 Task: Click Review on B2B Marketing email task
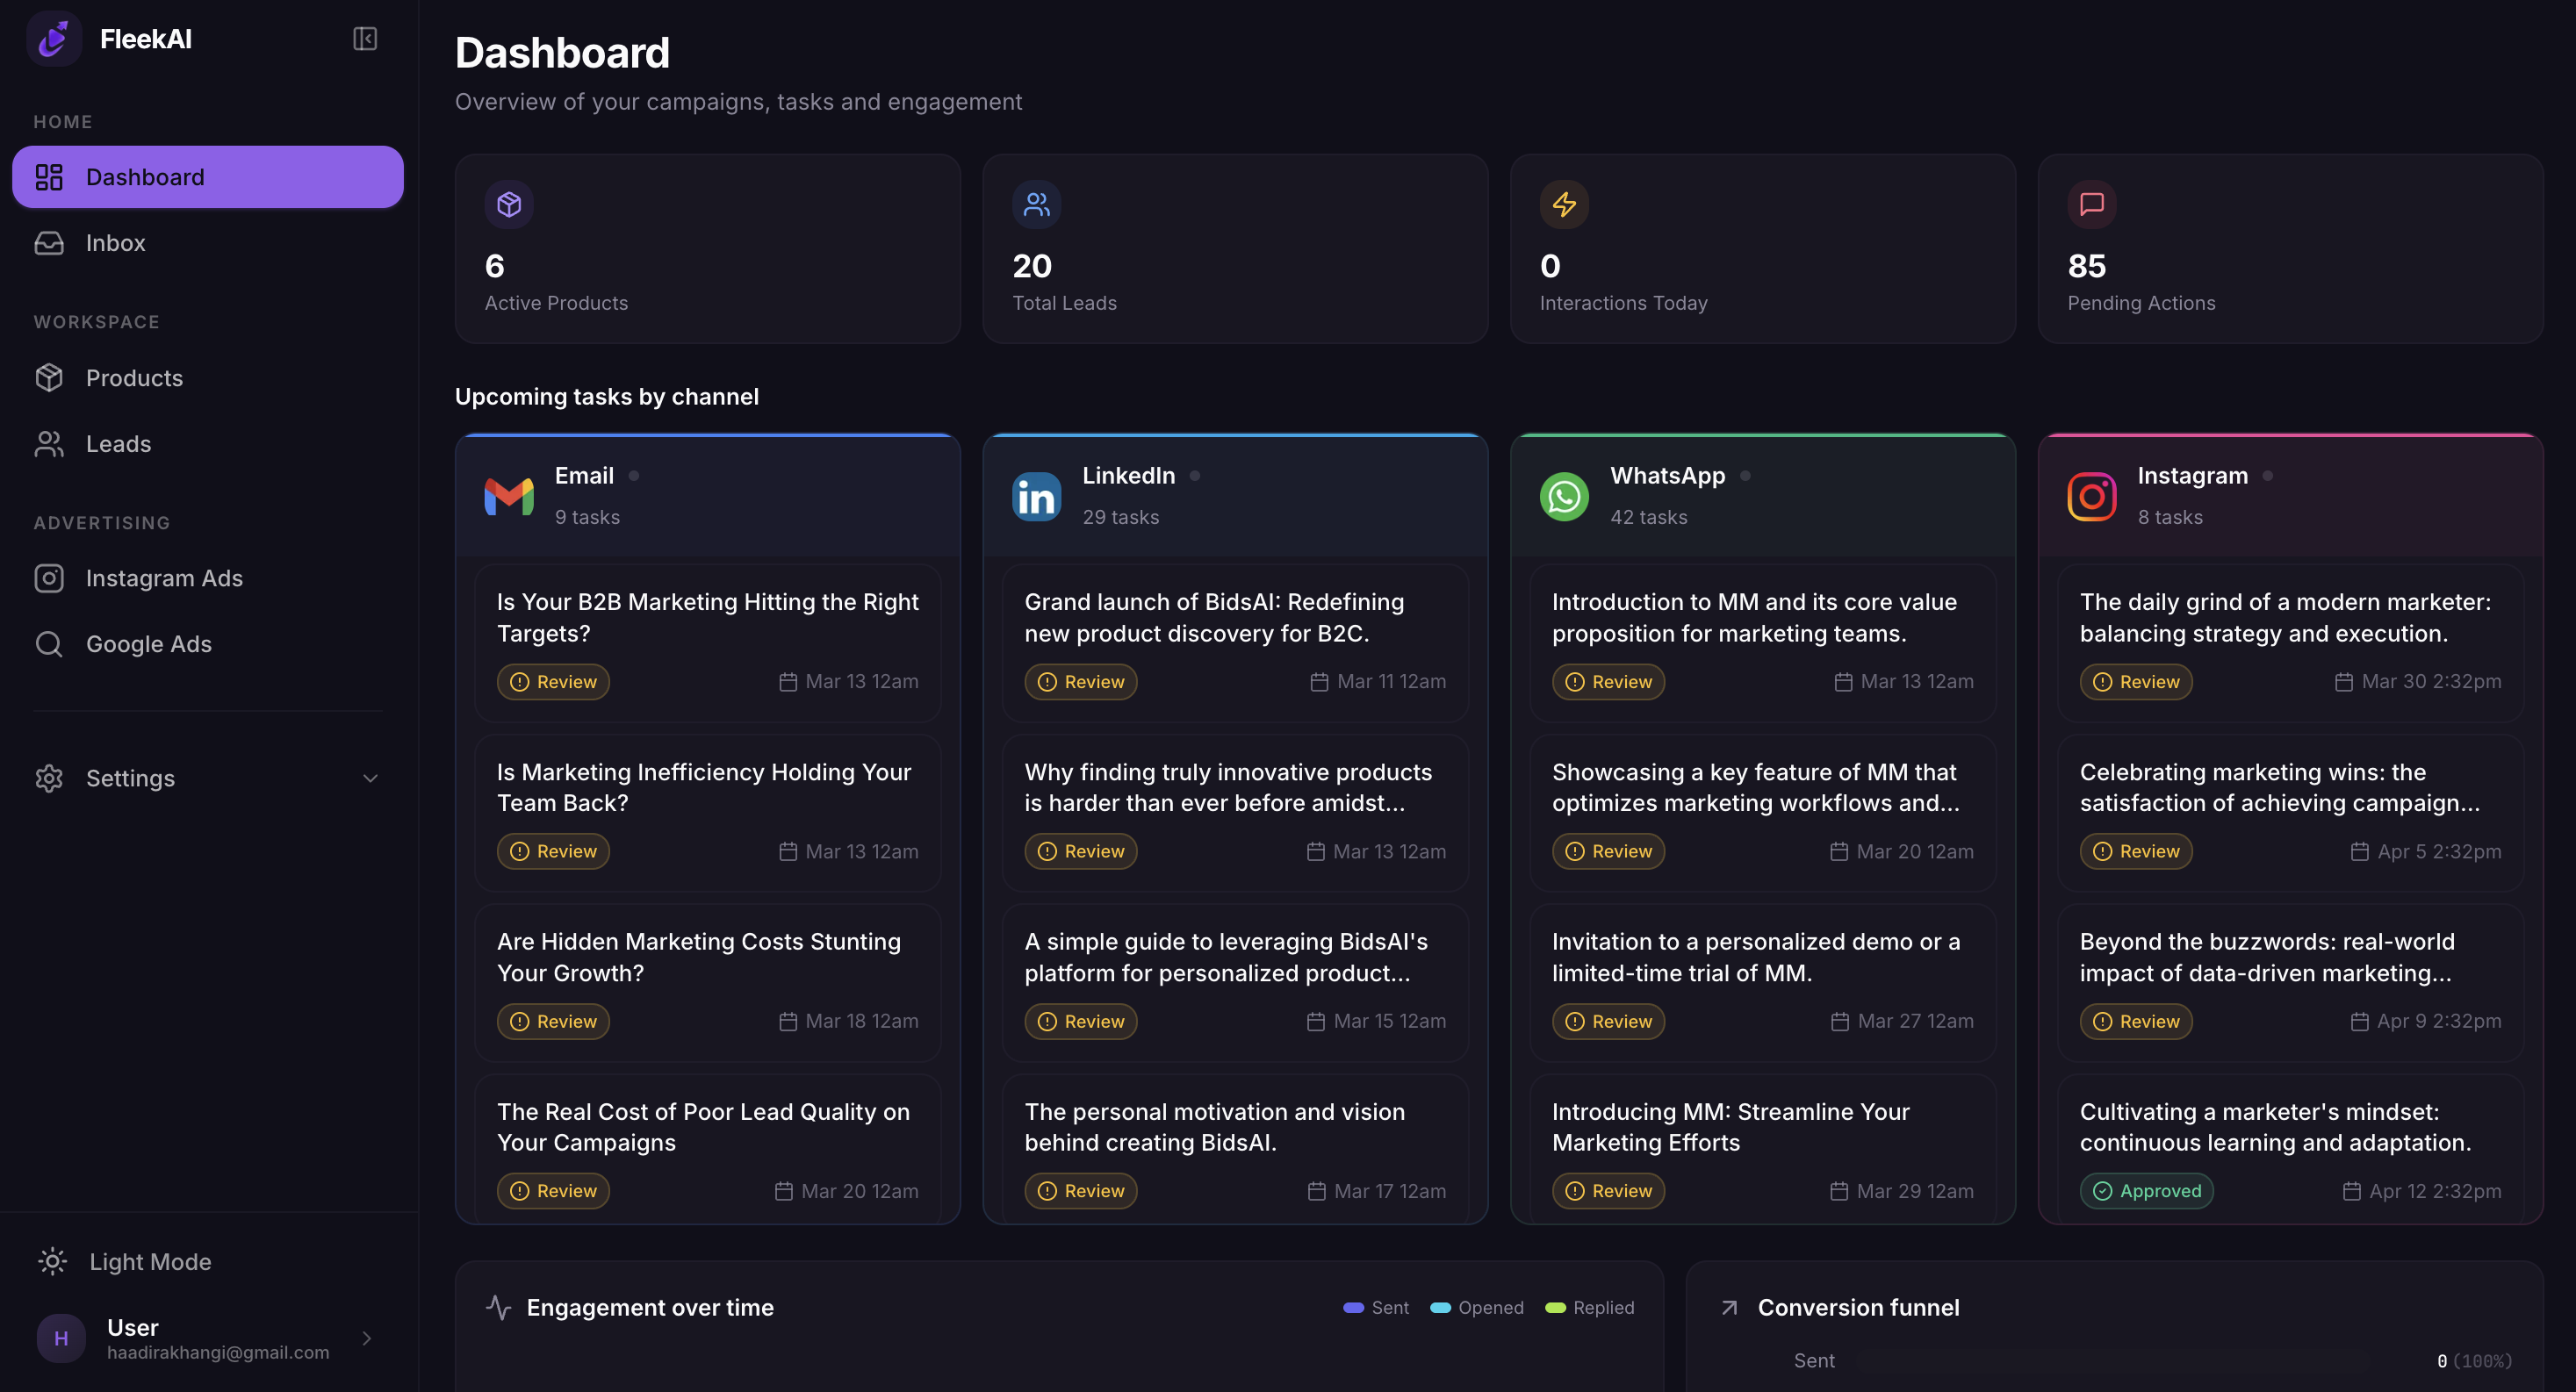click(x=553, y=682)
